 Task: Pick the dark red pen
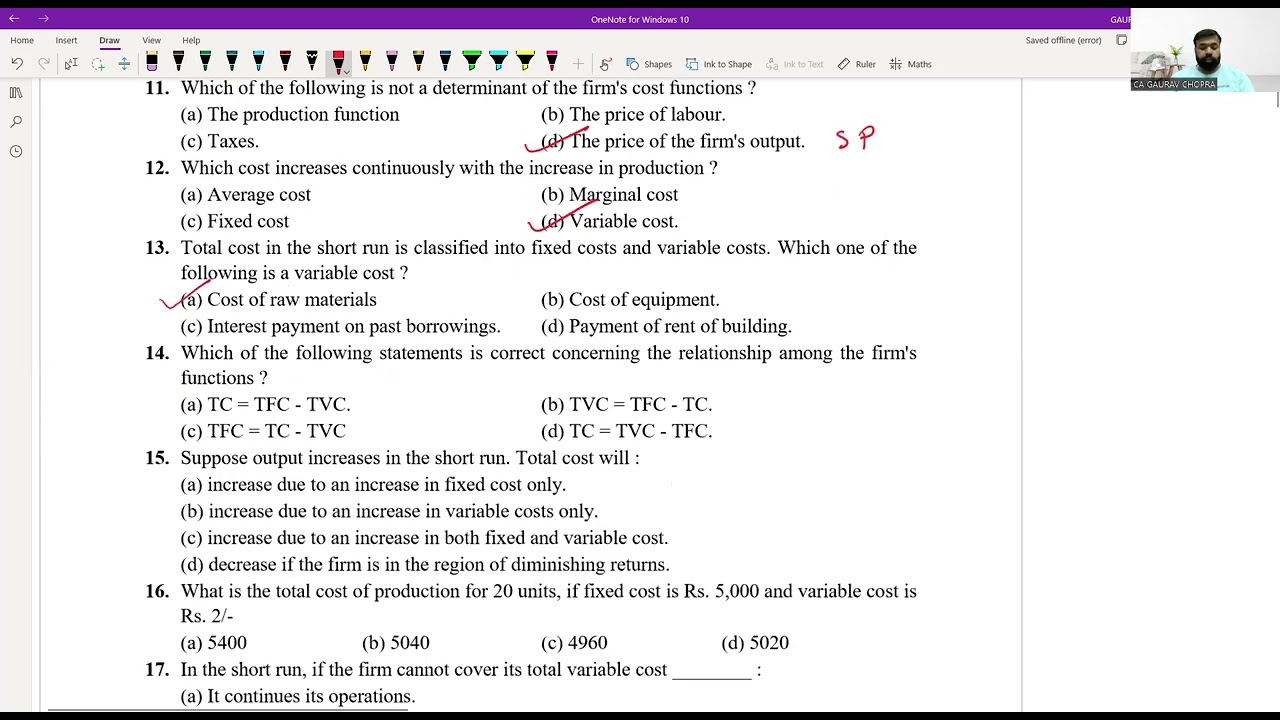[x=285, y=63]
